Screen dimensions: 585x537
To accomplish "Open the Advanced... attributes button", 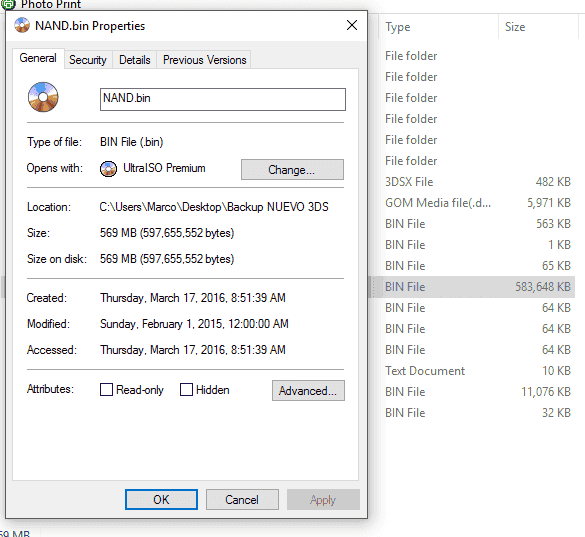I will [308, 391].
